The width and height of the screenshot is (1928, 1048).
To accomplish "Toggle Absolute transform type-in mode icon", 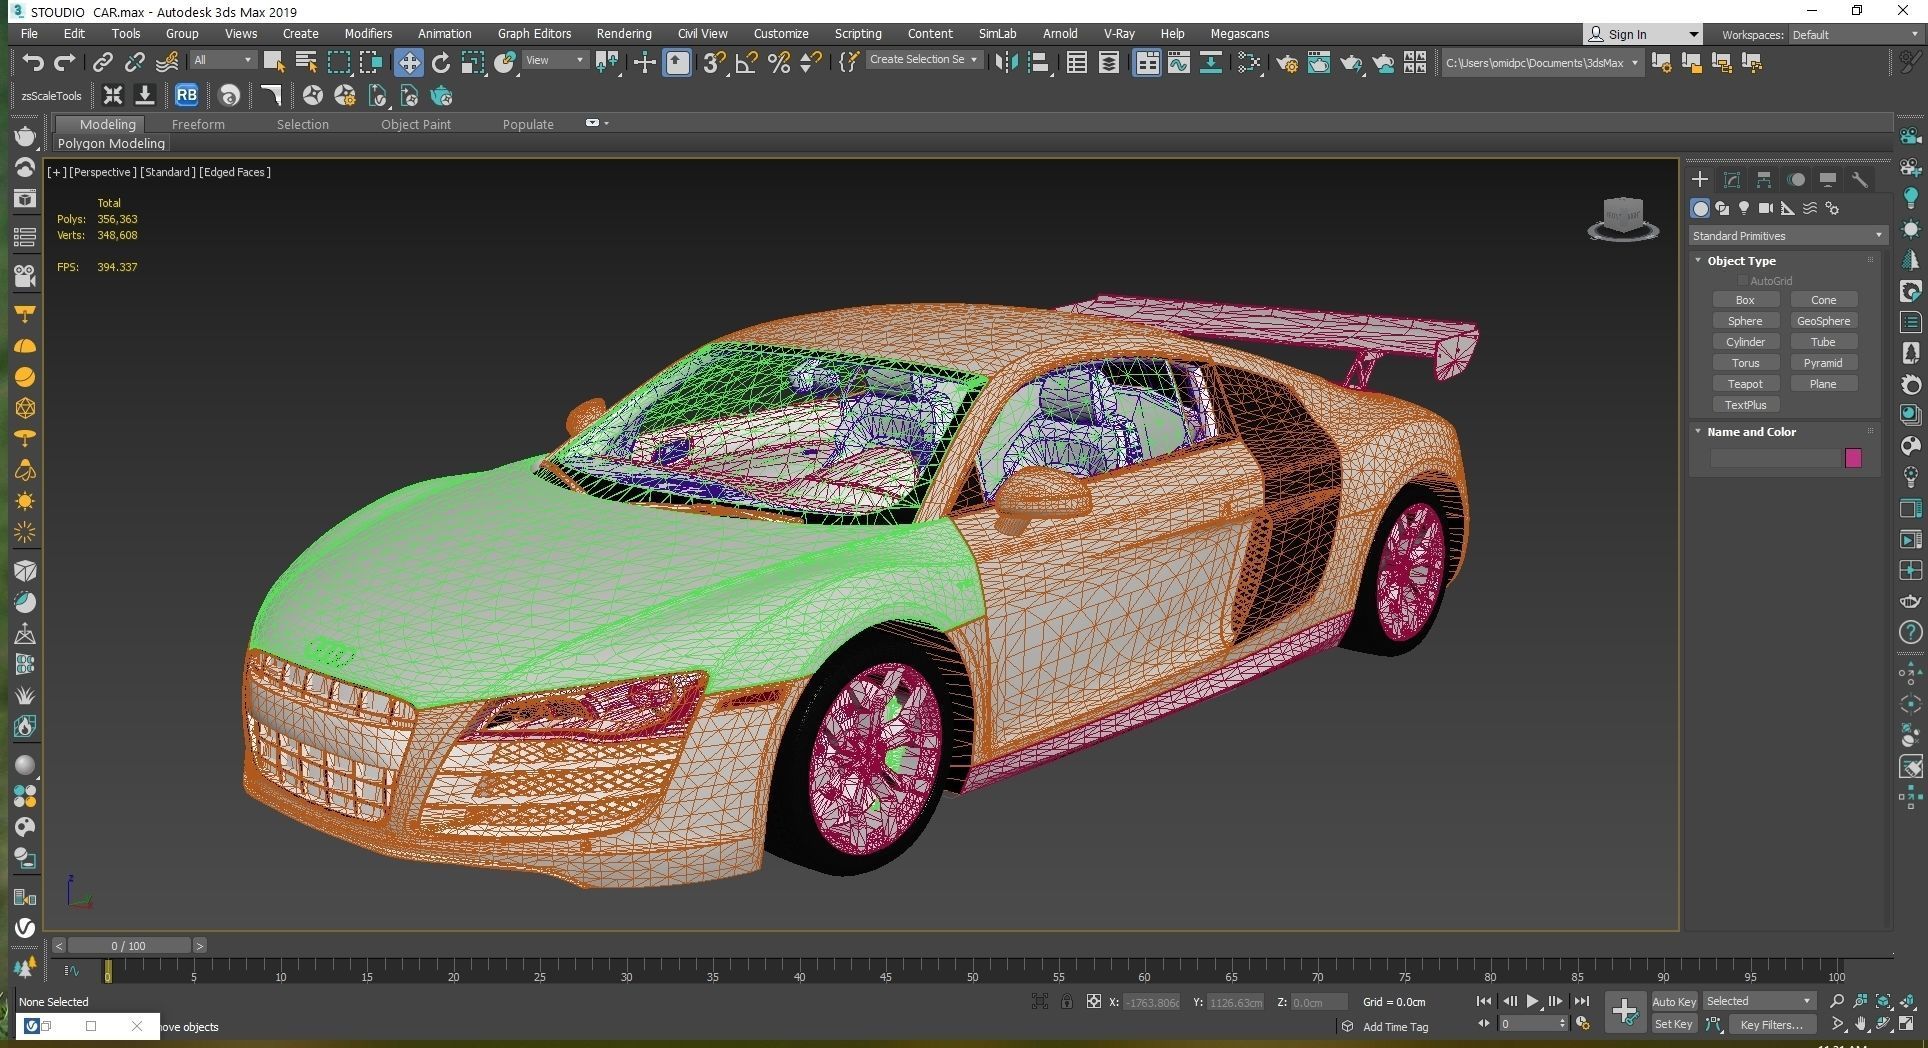I will (x=1094, y=1001).
